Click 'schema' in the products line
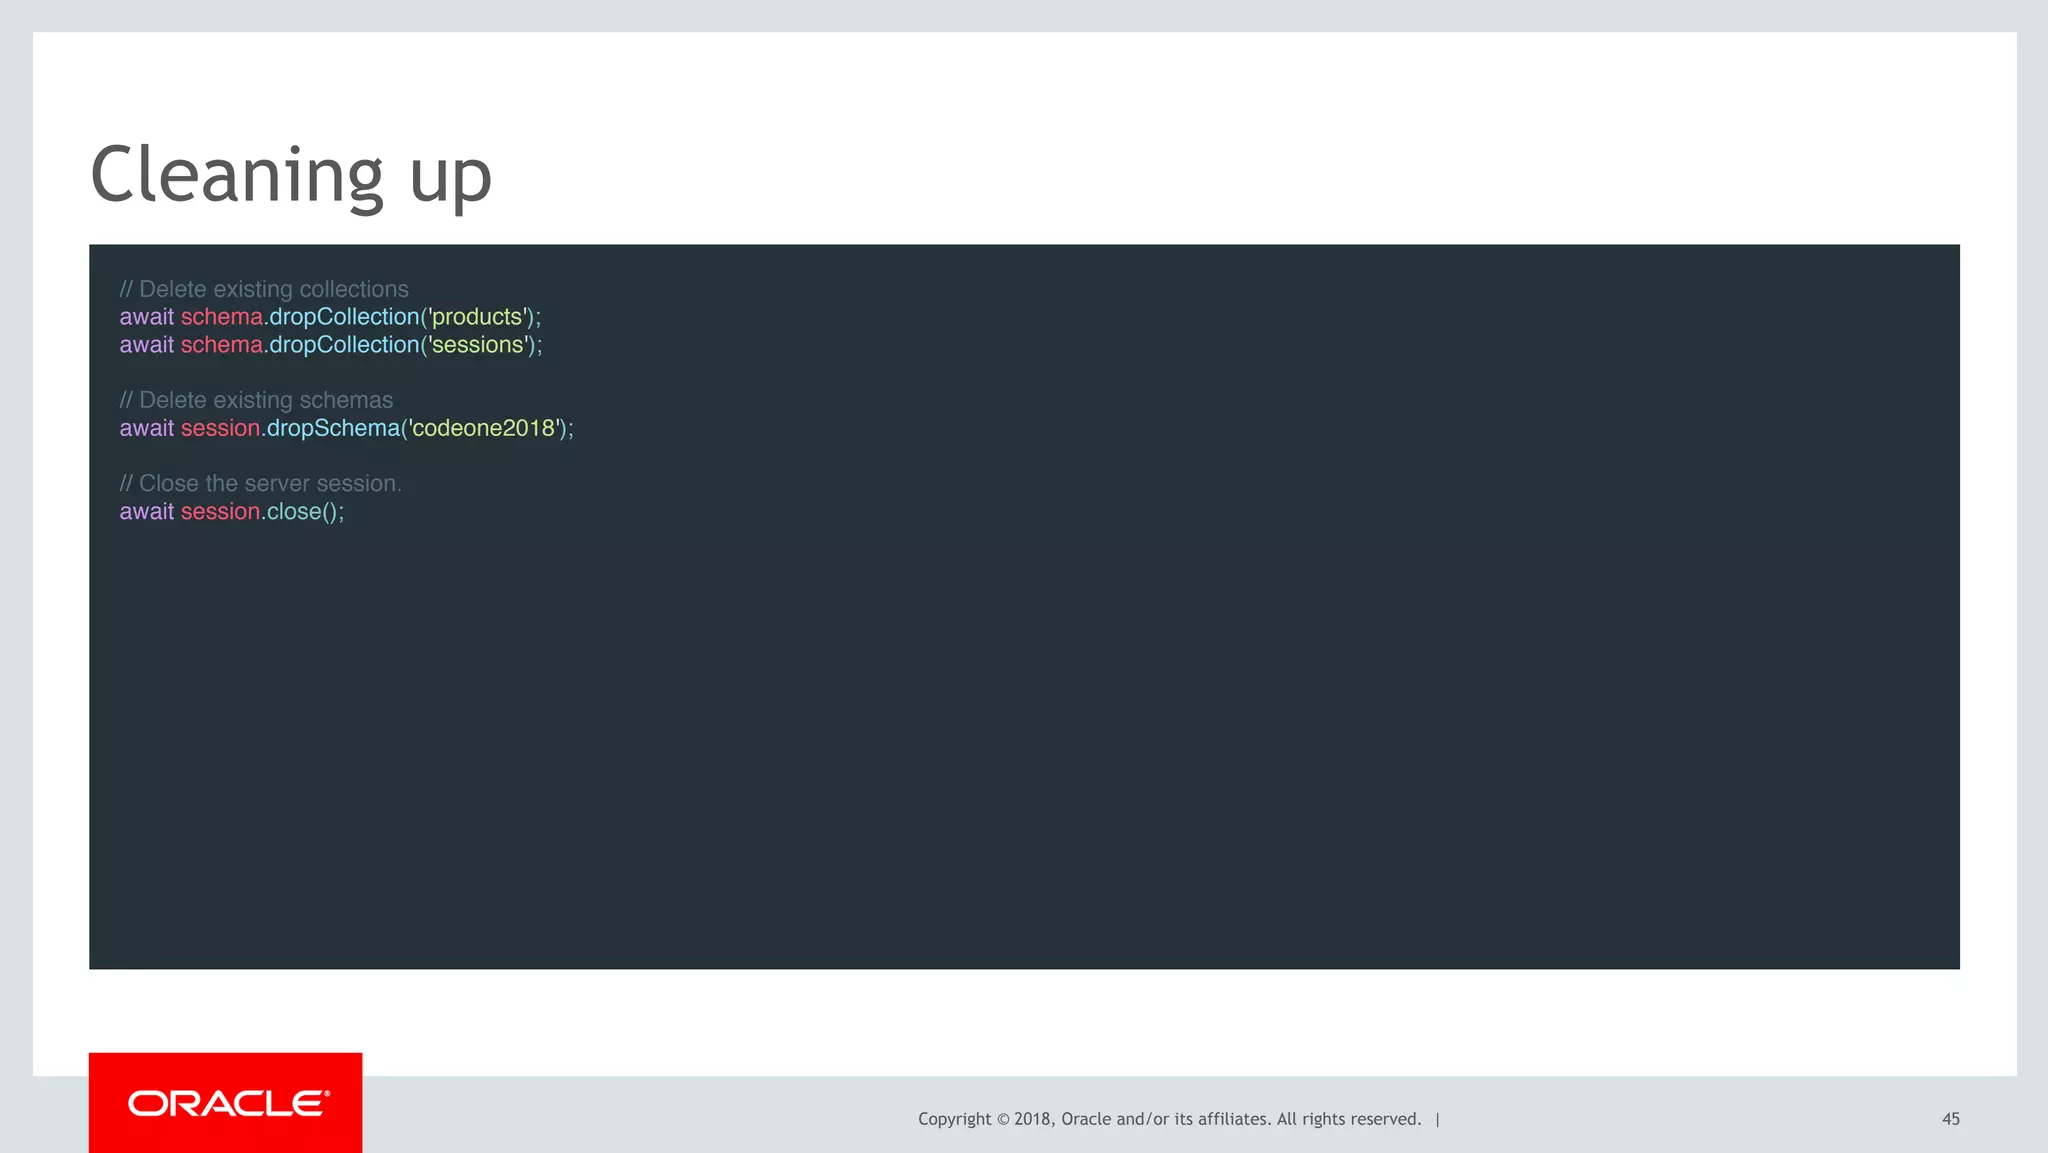The height and width of the screenshot is (1153, 2048). pos(221,317)
